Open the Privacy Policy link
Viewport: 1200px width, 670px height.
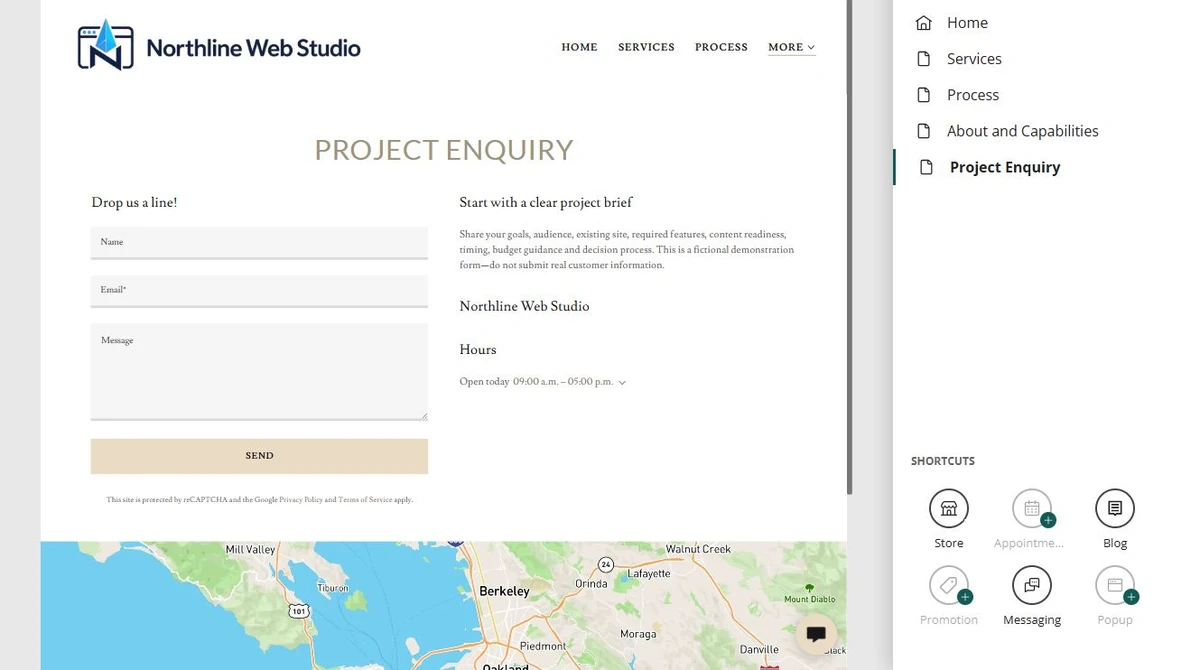[301, 500]
